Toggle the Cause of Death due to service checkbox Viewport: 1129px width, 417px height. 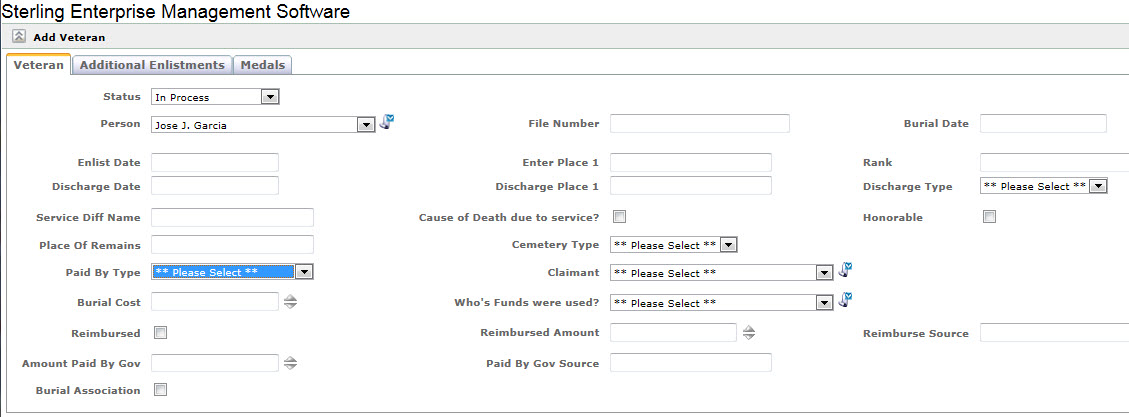(619, 216)
